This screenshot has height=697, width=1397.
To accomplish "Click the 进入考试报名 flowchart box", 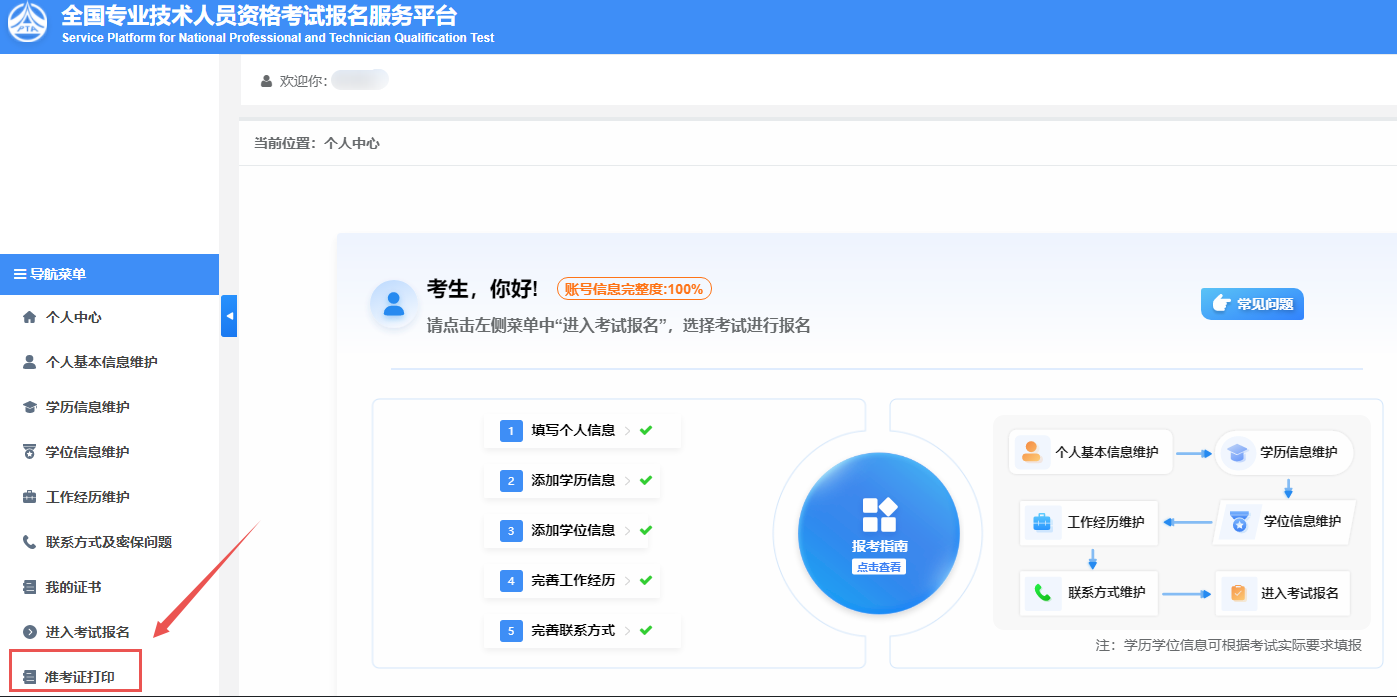I will [1284, 593].
